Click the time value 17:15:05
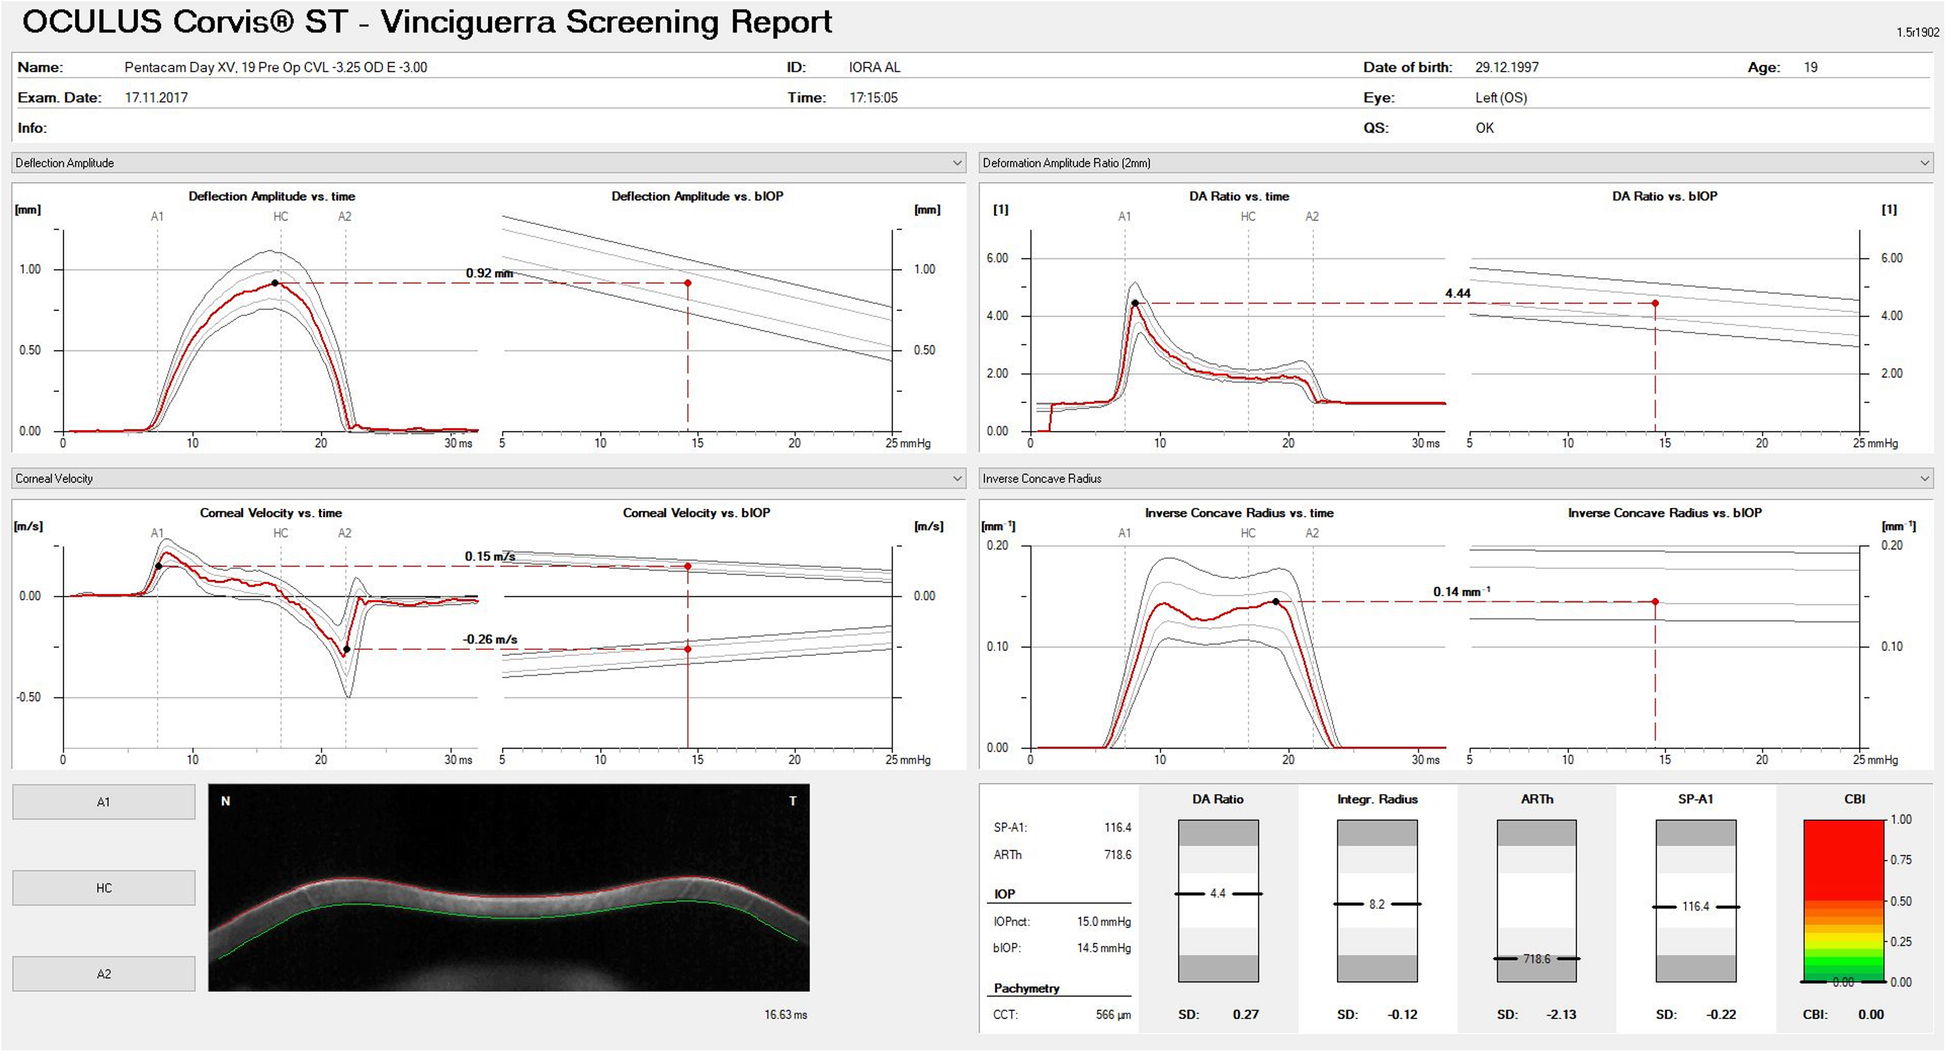This screenshot has width=1946, height=1052. pos(874,98)
